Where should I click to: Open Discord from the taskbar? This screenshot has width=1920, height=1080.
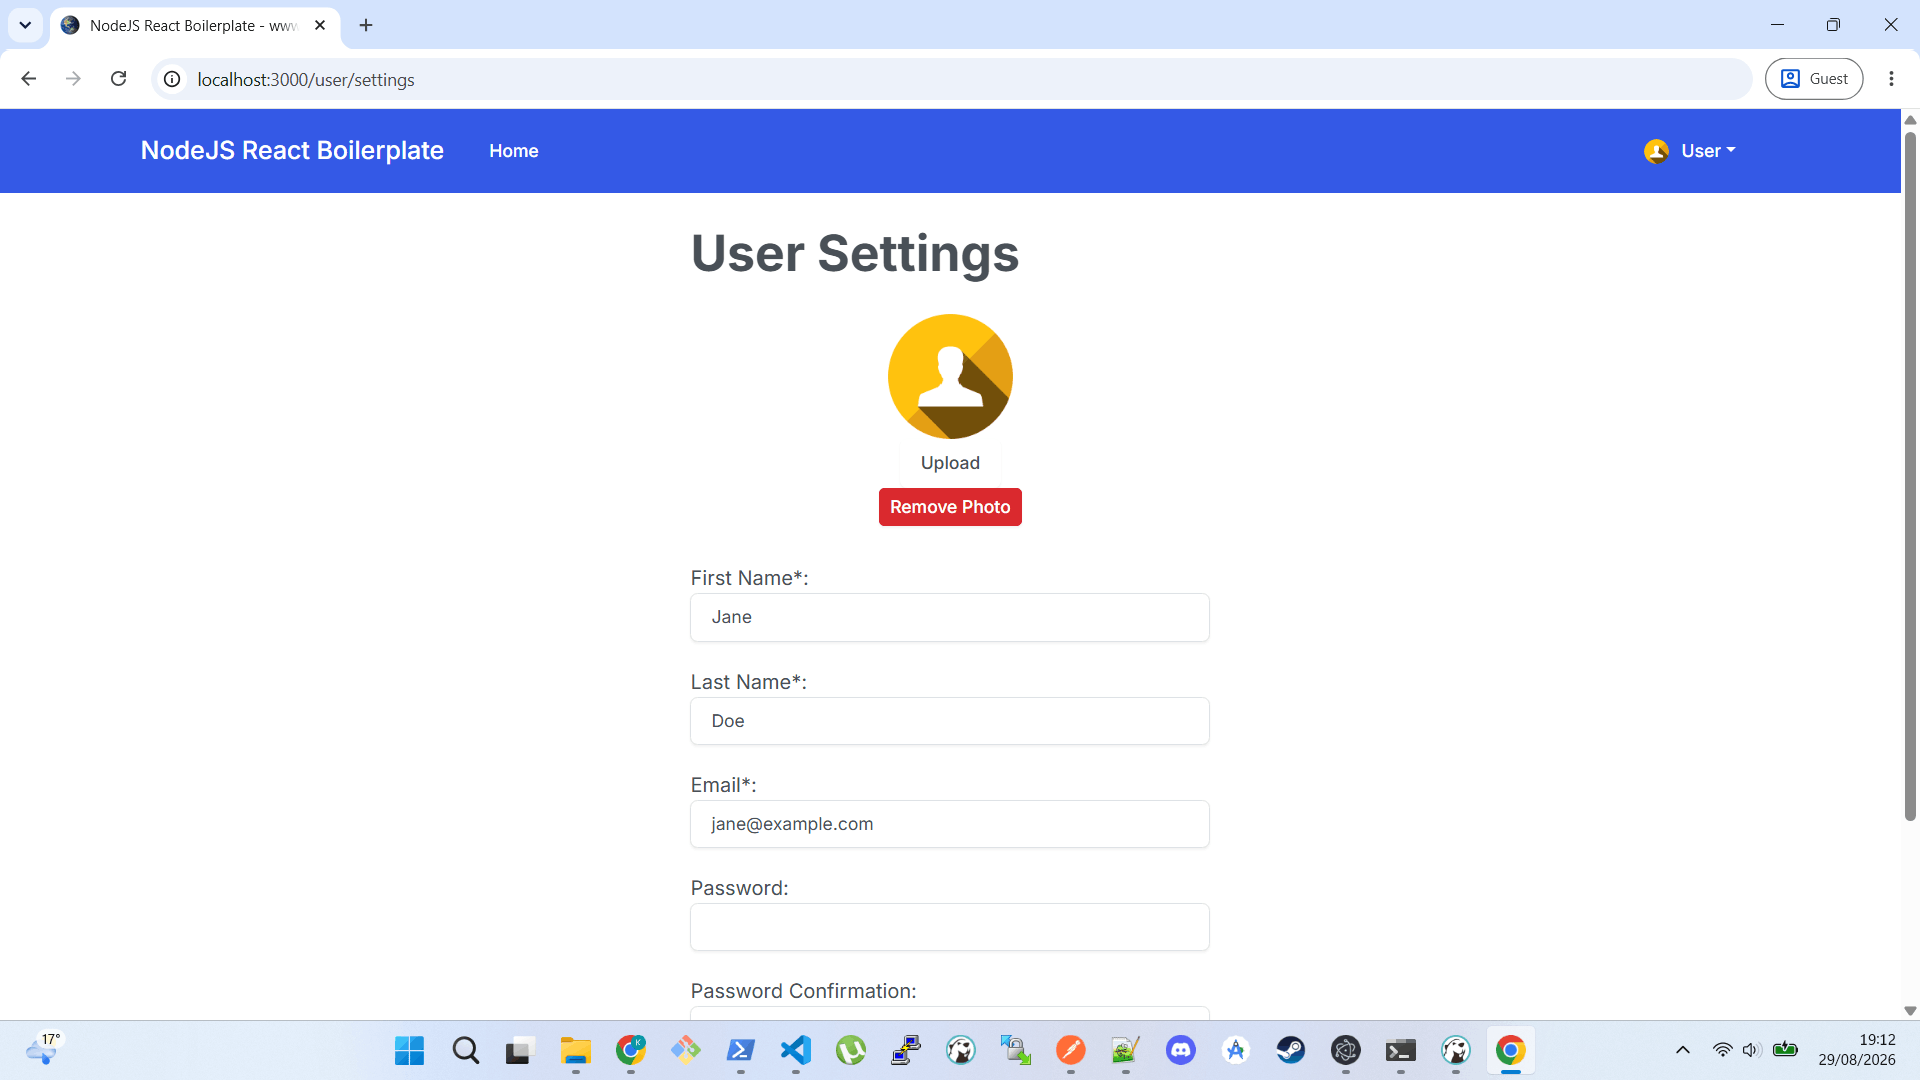(1181, 1051)
